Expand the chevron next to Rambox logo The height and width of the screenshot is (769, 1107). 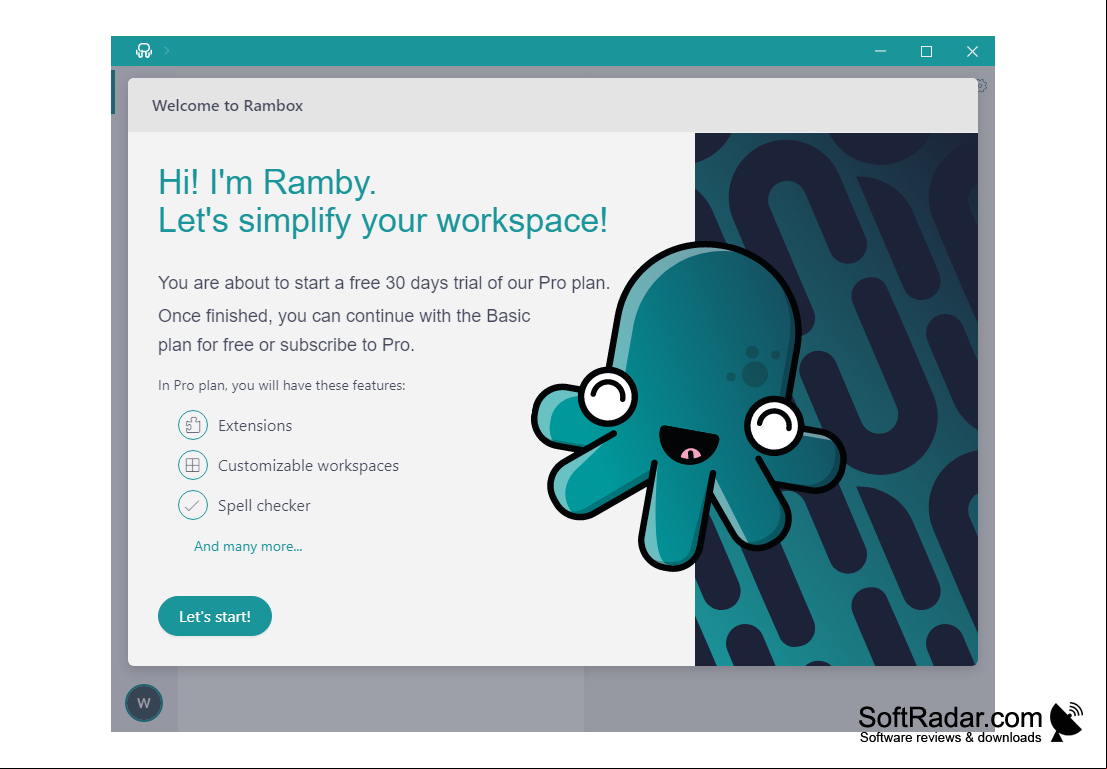(x=167, y=51)
